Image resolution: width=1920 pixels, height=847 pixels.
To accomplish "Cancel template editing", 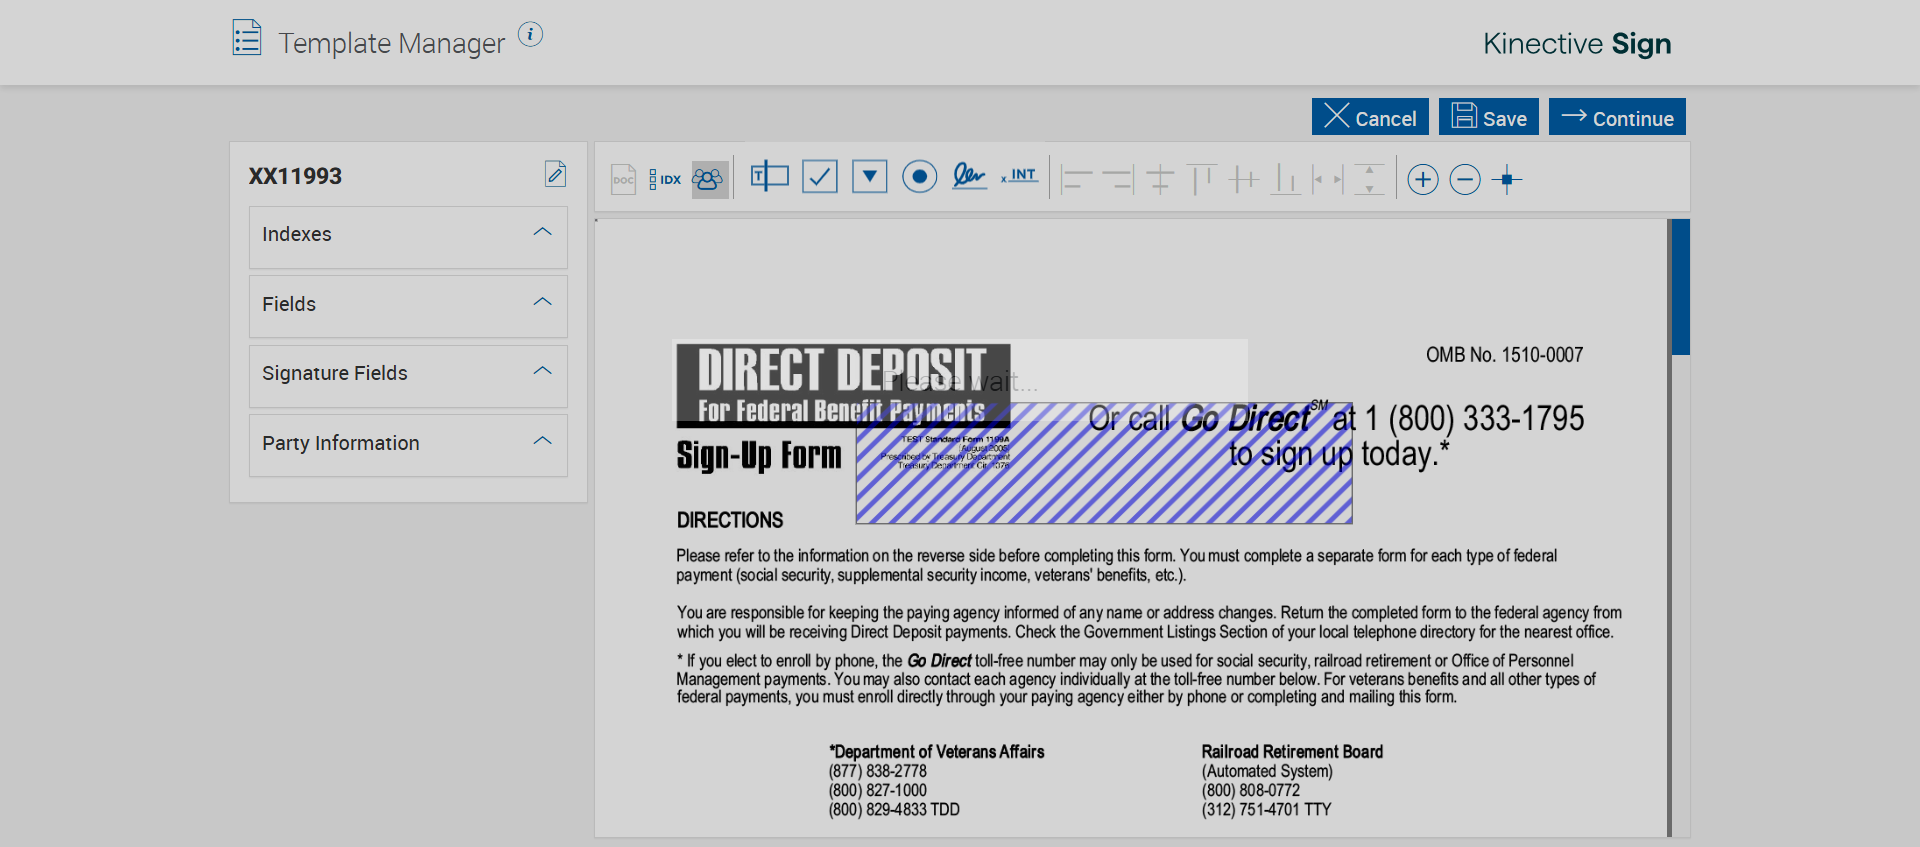I will click(x=1370, y=116).
